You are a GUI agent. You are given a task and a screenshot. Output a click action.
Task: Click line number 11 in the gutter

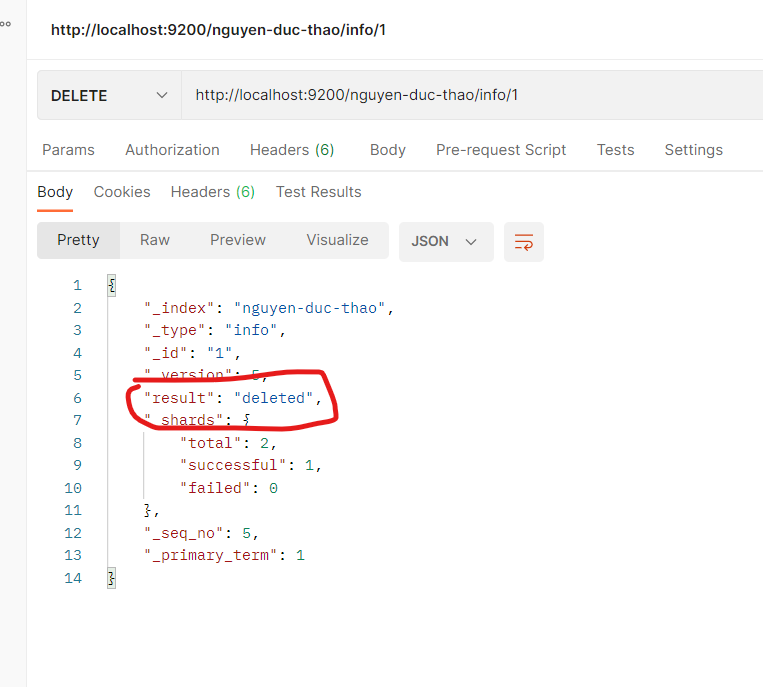[73, 511]
